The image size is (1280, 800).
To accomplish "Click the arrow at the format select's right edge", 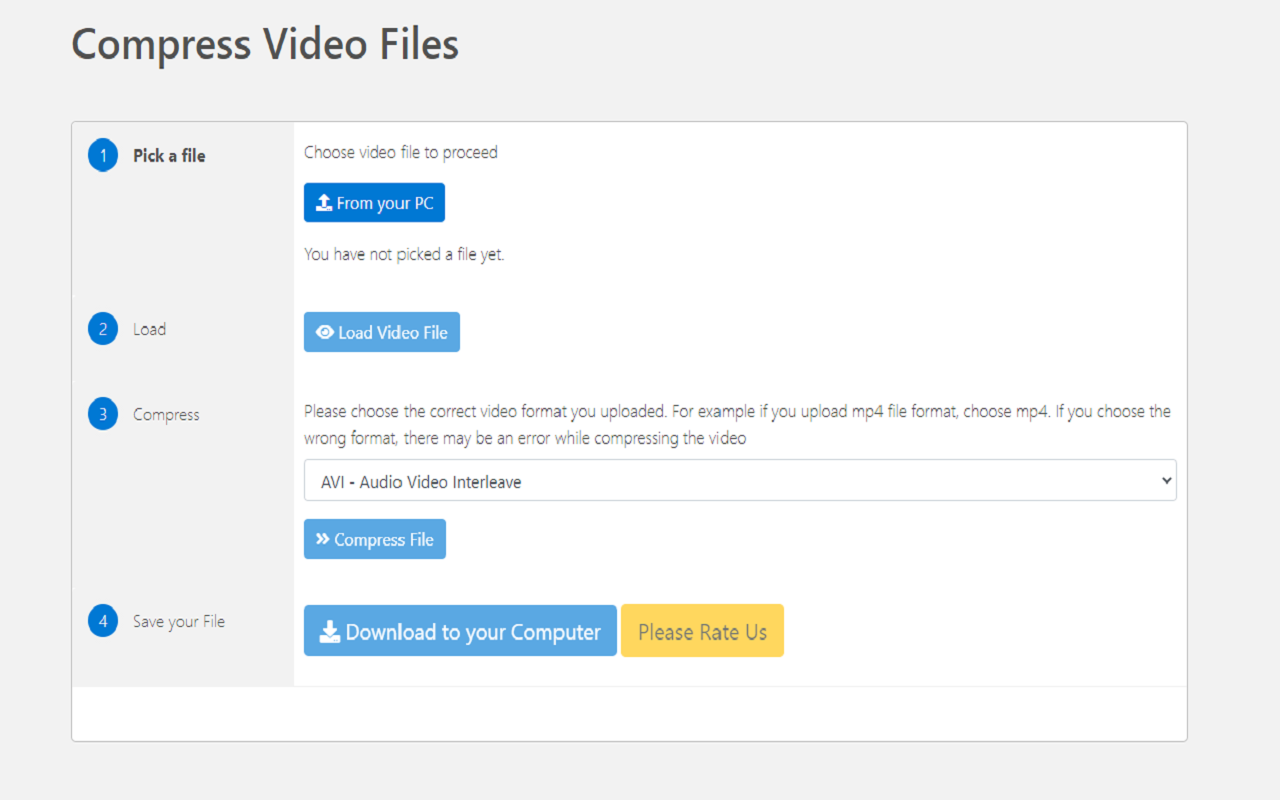I will pyautogui.click(x=1166, y=481).
